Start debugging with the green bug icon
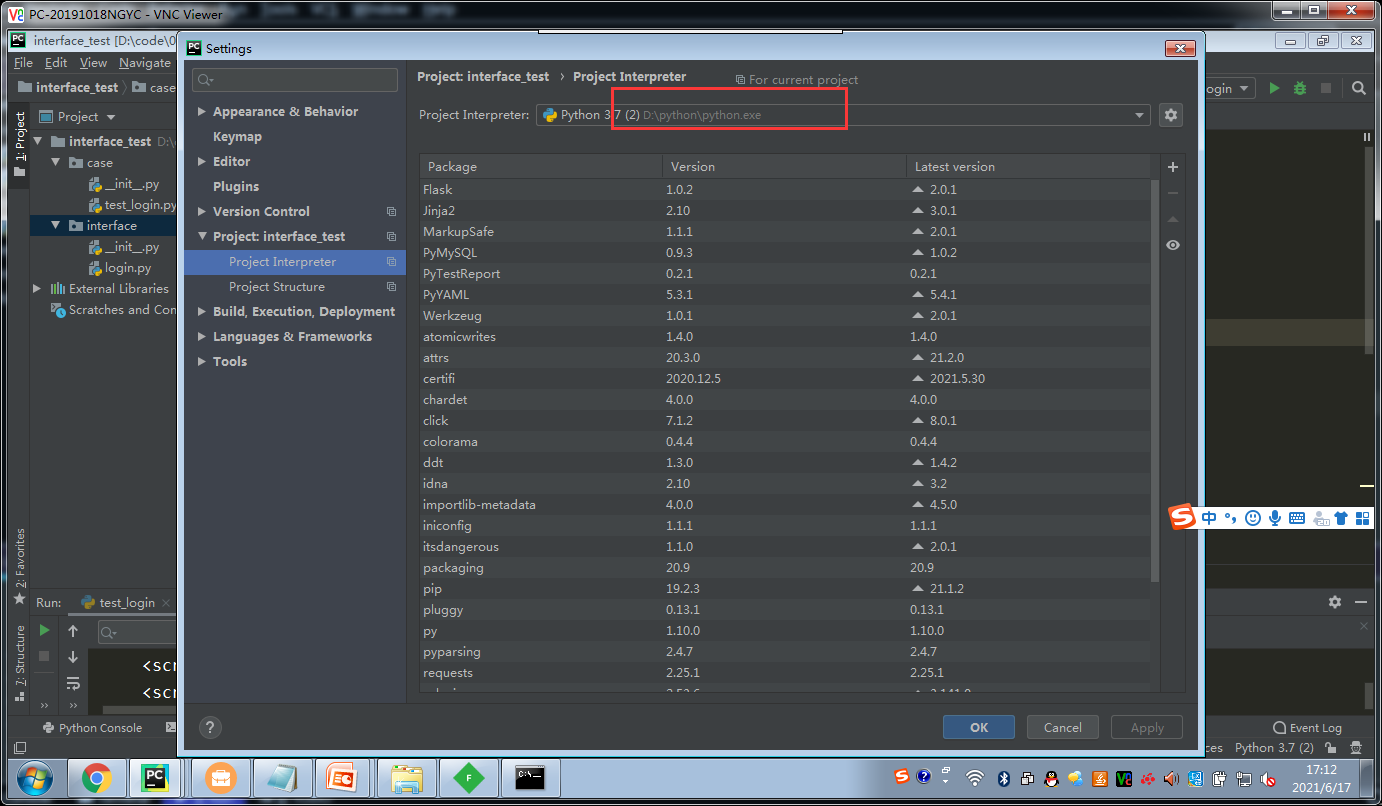 pyautogui.click(x=1300, y=88)
